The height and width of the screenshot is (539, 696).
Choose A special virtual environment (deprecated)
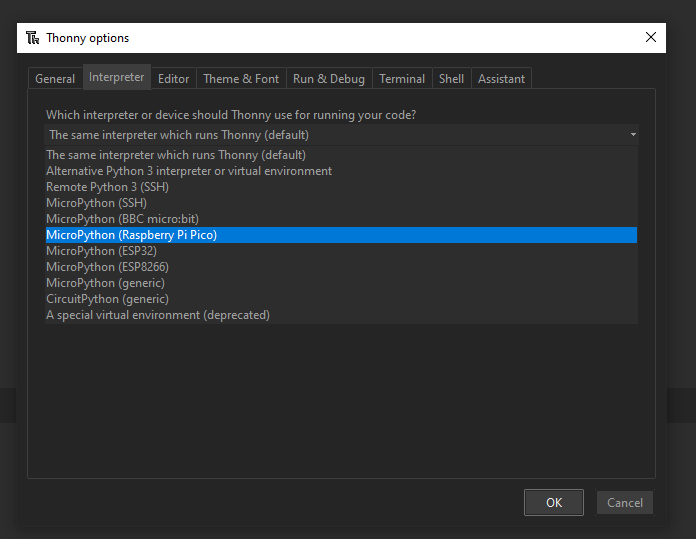[341, 315]
